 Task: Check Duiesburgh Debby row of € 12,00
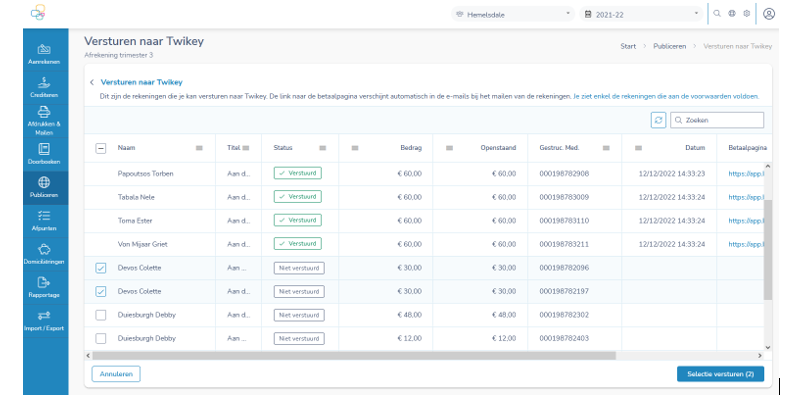coord(101,339)
